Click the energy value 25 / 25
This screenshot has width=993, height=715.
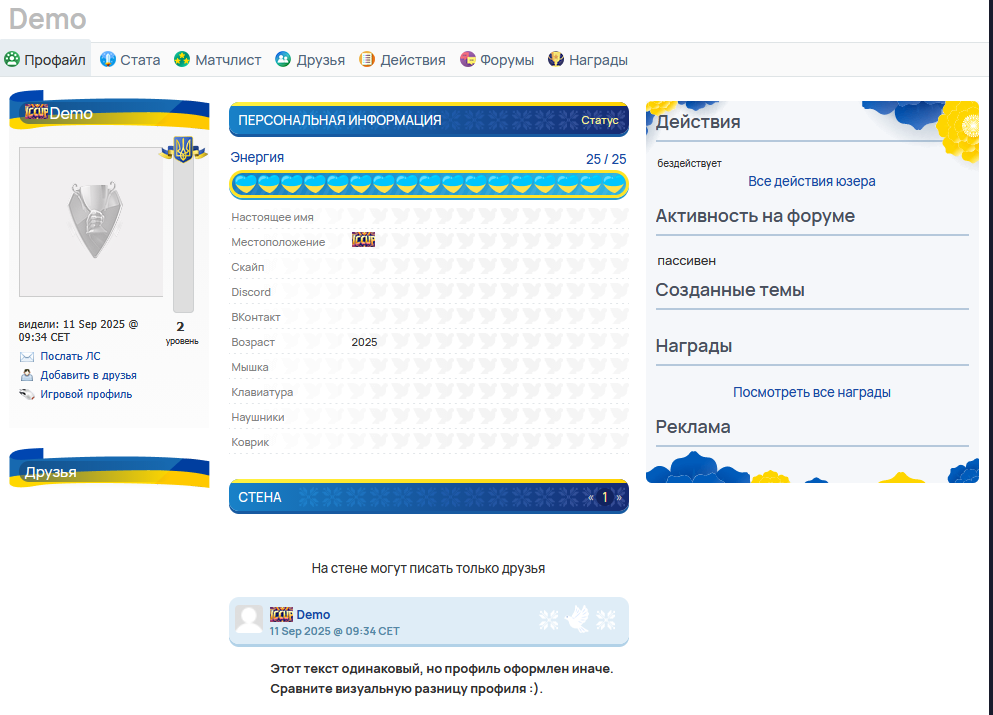pyautogui.click(x=606, y=159)
